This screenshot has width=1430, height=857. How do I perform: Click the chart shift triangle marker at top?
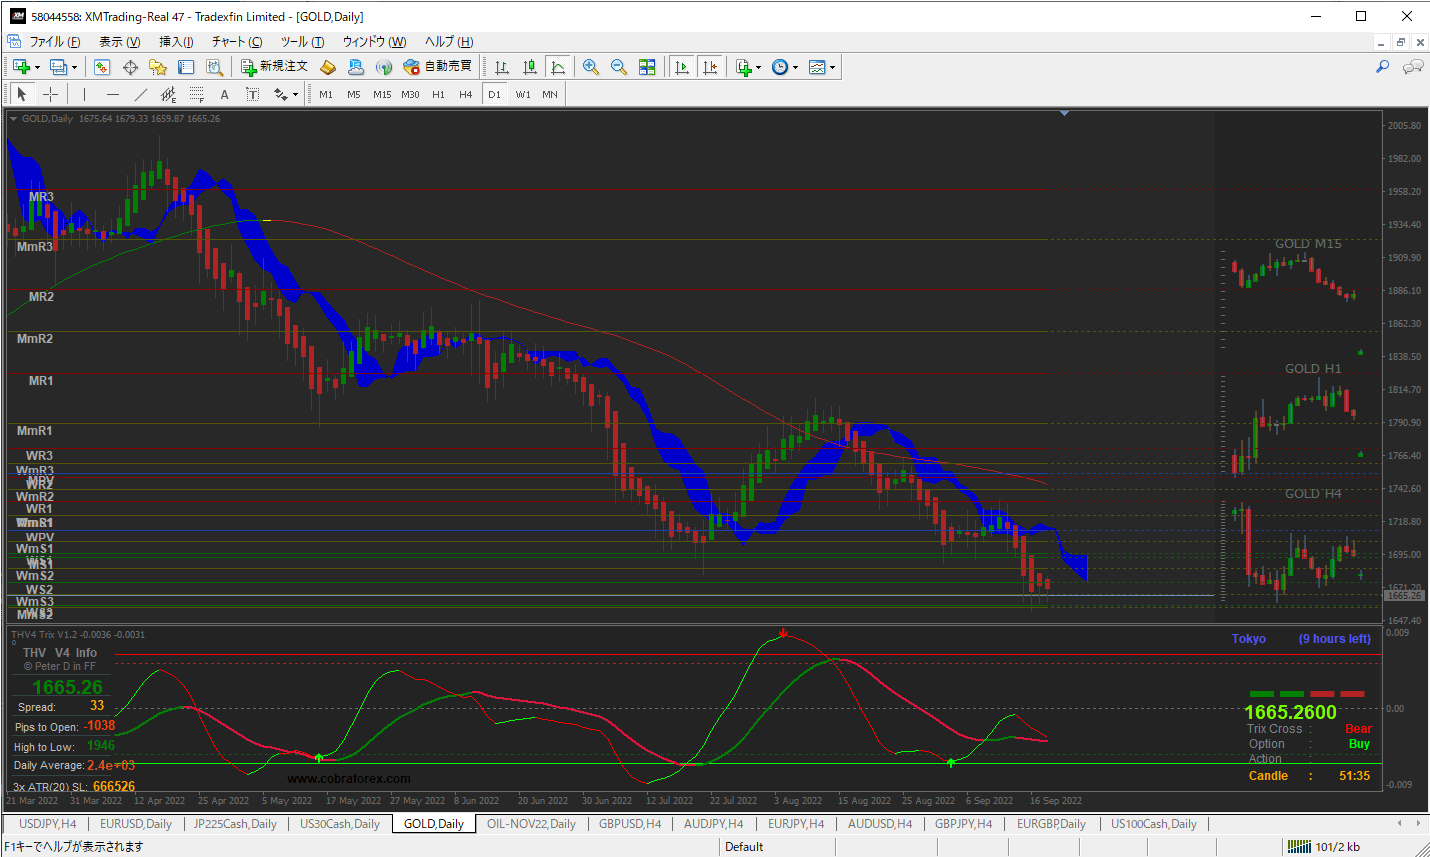click(x=1064, y=114)
